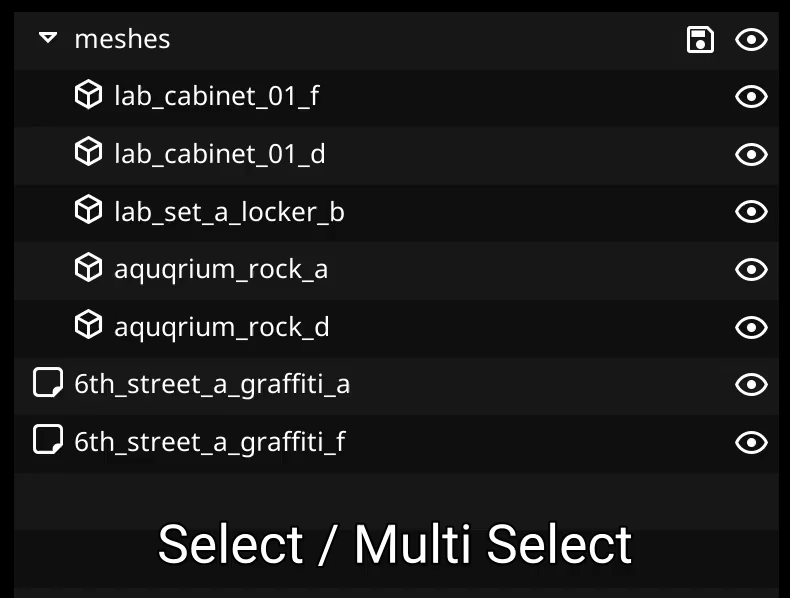This screenshot has height=598, width=790.
Task: Click the decal icon for 6th_street_a_graffiti_f
Action: [48, 441]
